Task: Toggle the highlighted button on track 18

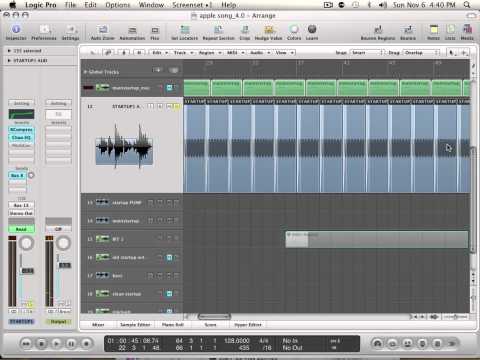Action: pos(169,294)
